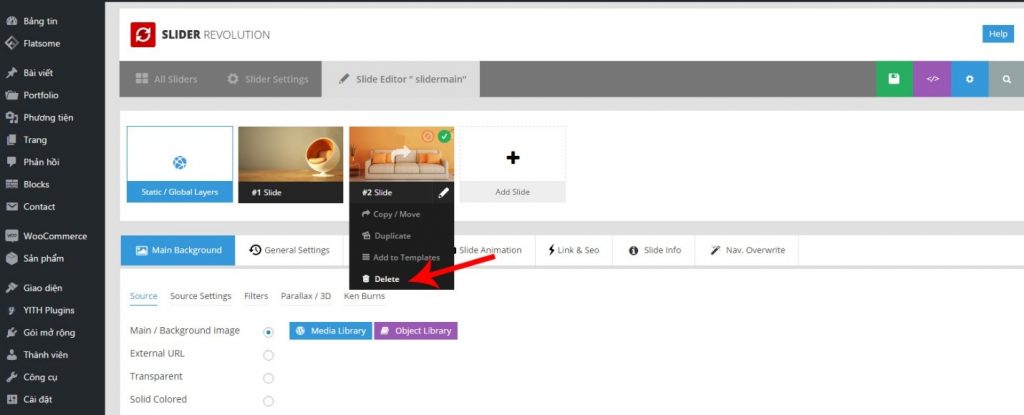This screenshot has height=415, width=1024.
Task: Open Parallax / 3D sub-tab
Action: pos(306,296)
